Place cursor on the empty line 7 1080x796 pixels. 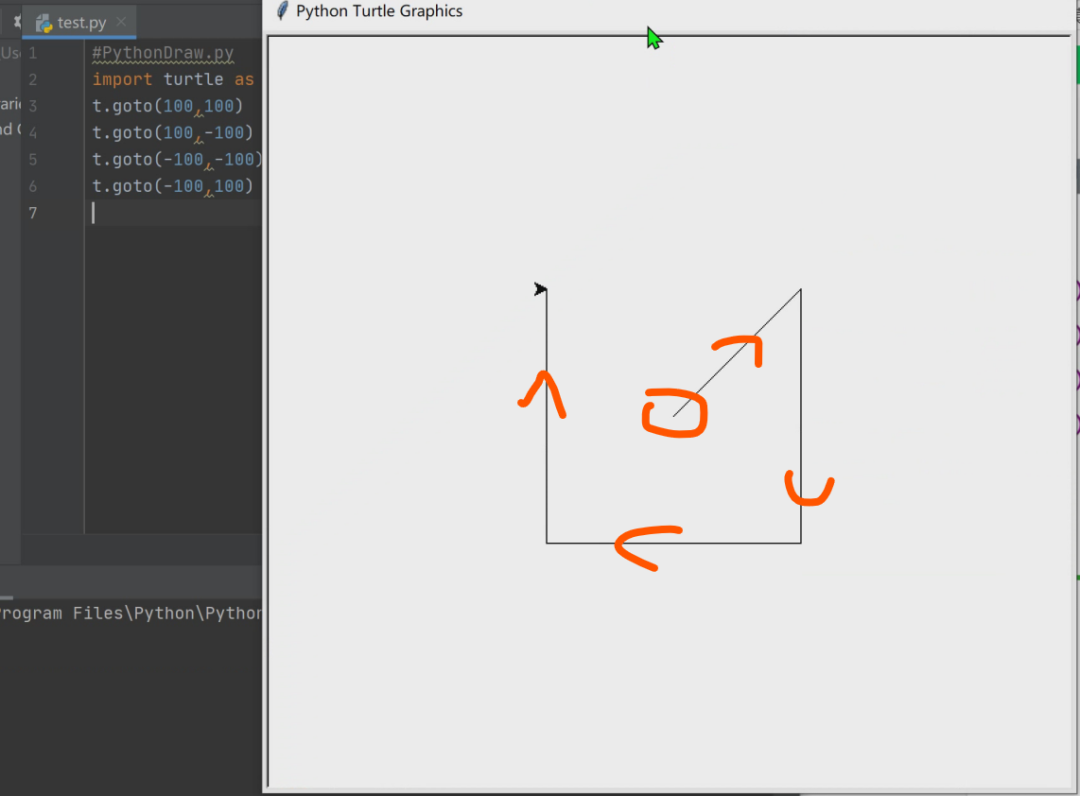(x=176, y=213)
